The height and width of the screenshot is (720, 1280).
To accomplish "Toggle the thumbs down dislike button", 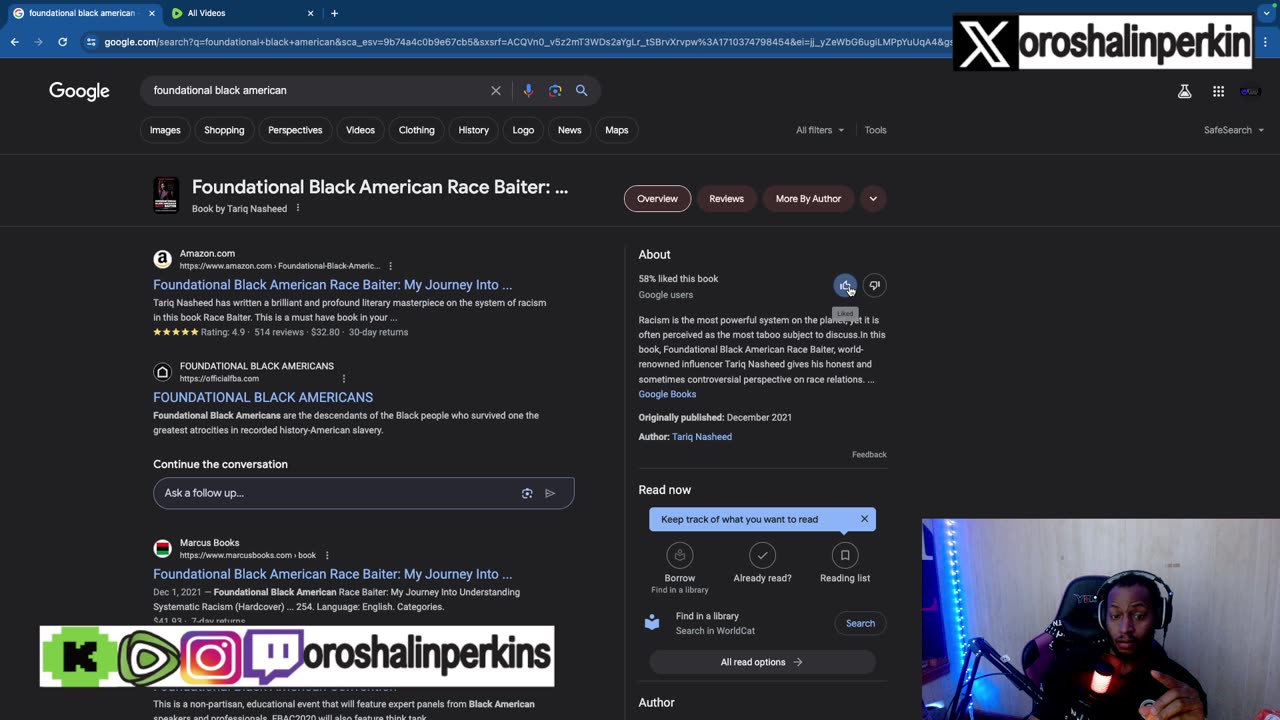I will point(874,286).
